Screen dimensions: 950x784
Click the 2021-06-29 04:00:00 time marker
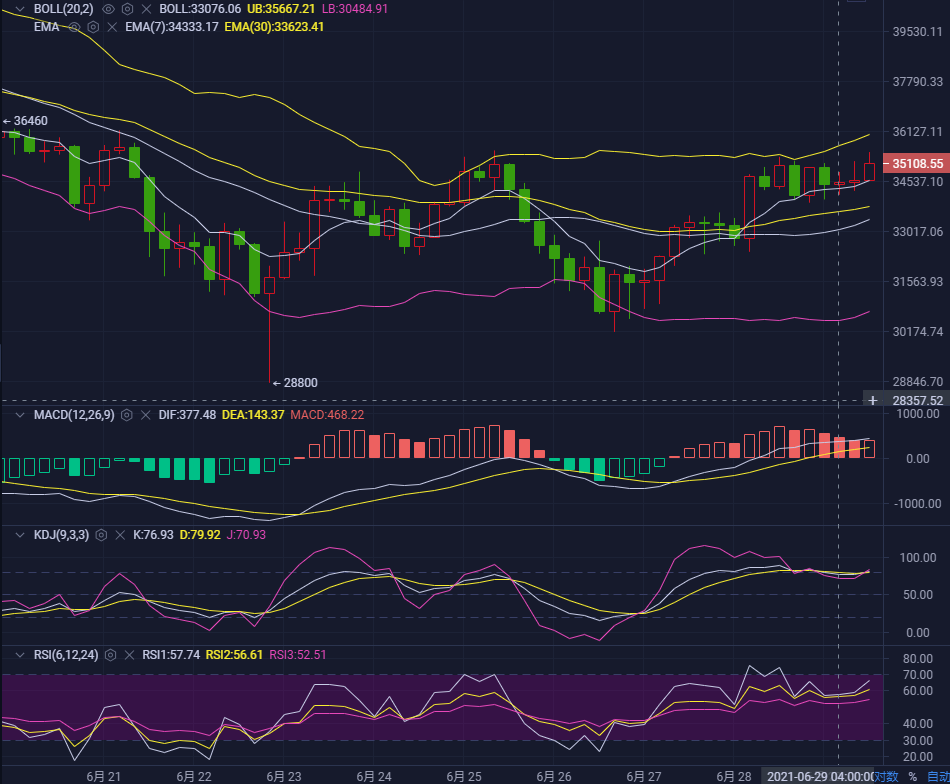pos(819,776)
